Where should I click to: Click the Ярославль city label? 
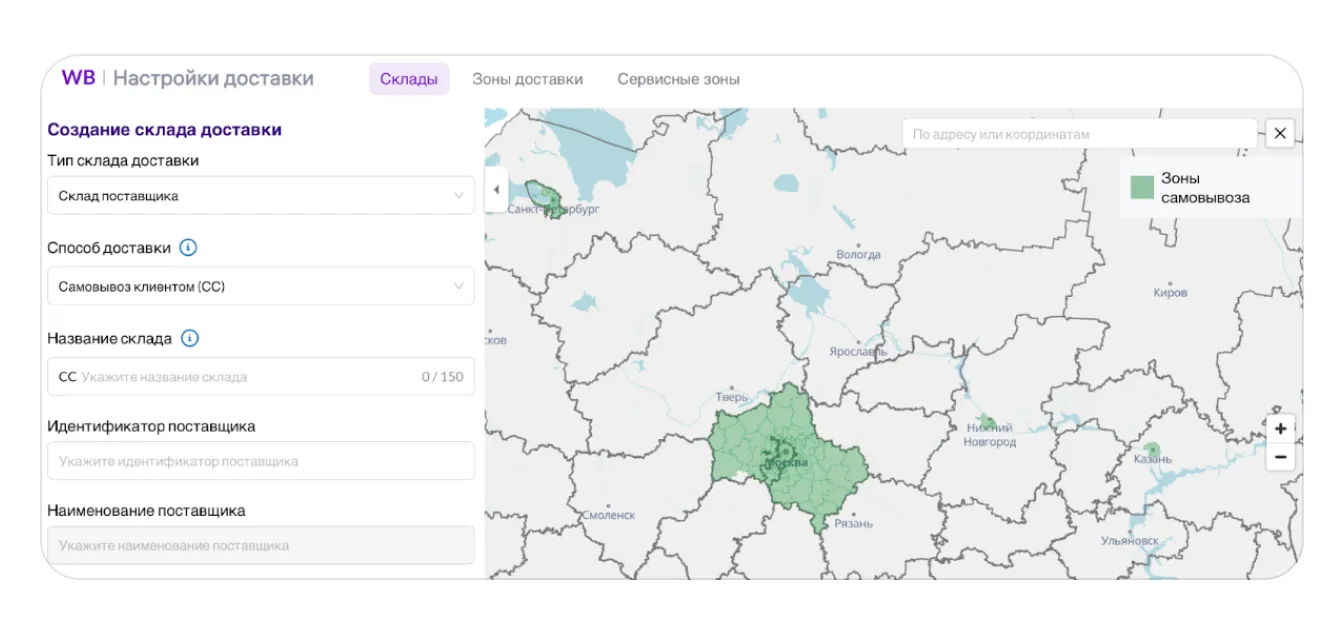858,352
